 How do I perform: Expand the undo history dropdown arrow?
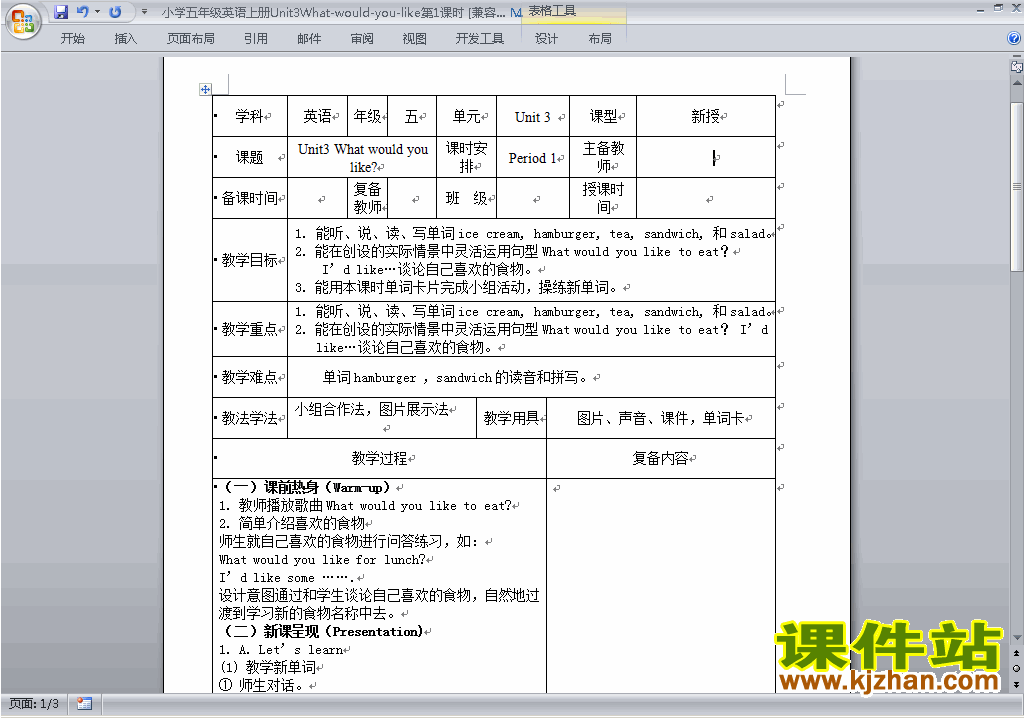(97, 12)
